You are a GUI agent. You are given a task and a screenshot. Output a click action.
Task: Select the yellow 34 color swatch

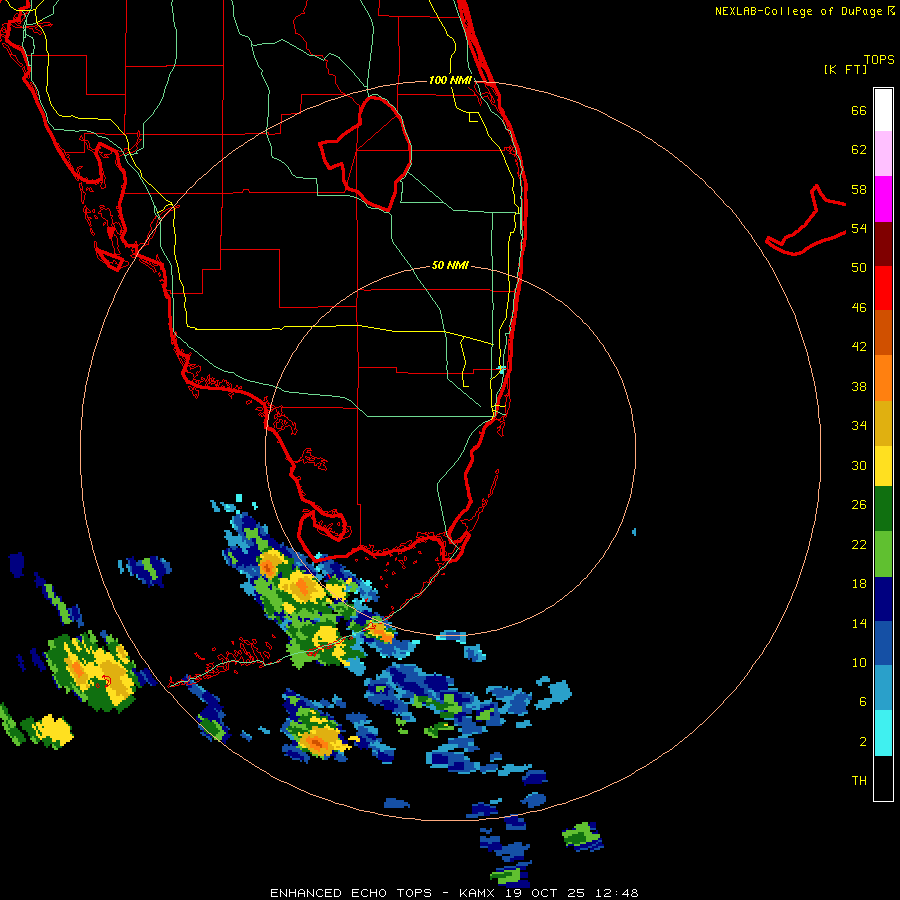pos(883,465)
